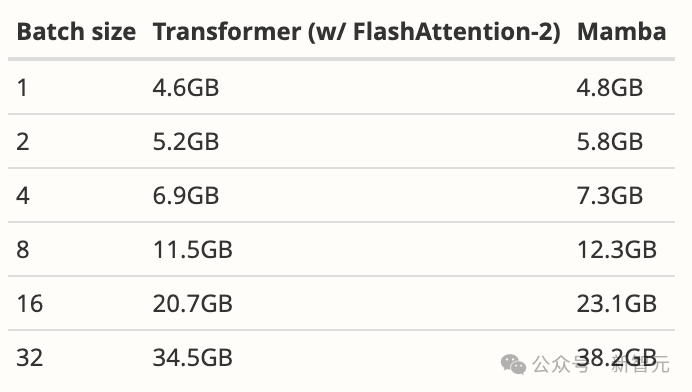Select the 4.6GB Transformer cell
692x392 pixels.
click(x=186, y=87)
